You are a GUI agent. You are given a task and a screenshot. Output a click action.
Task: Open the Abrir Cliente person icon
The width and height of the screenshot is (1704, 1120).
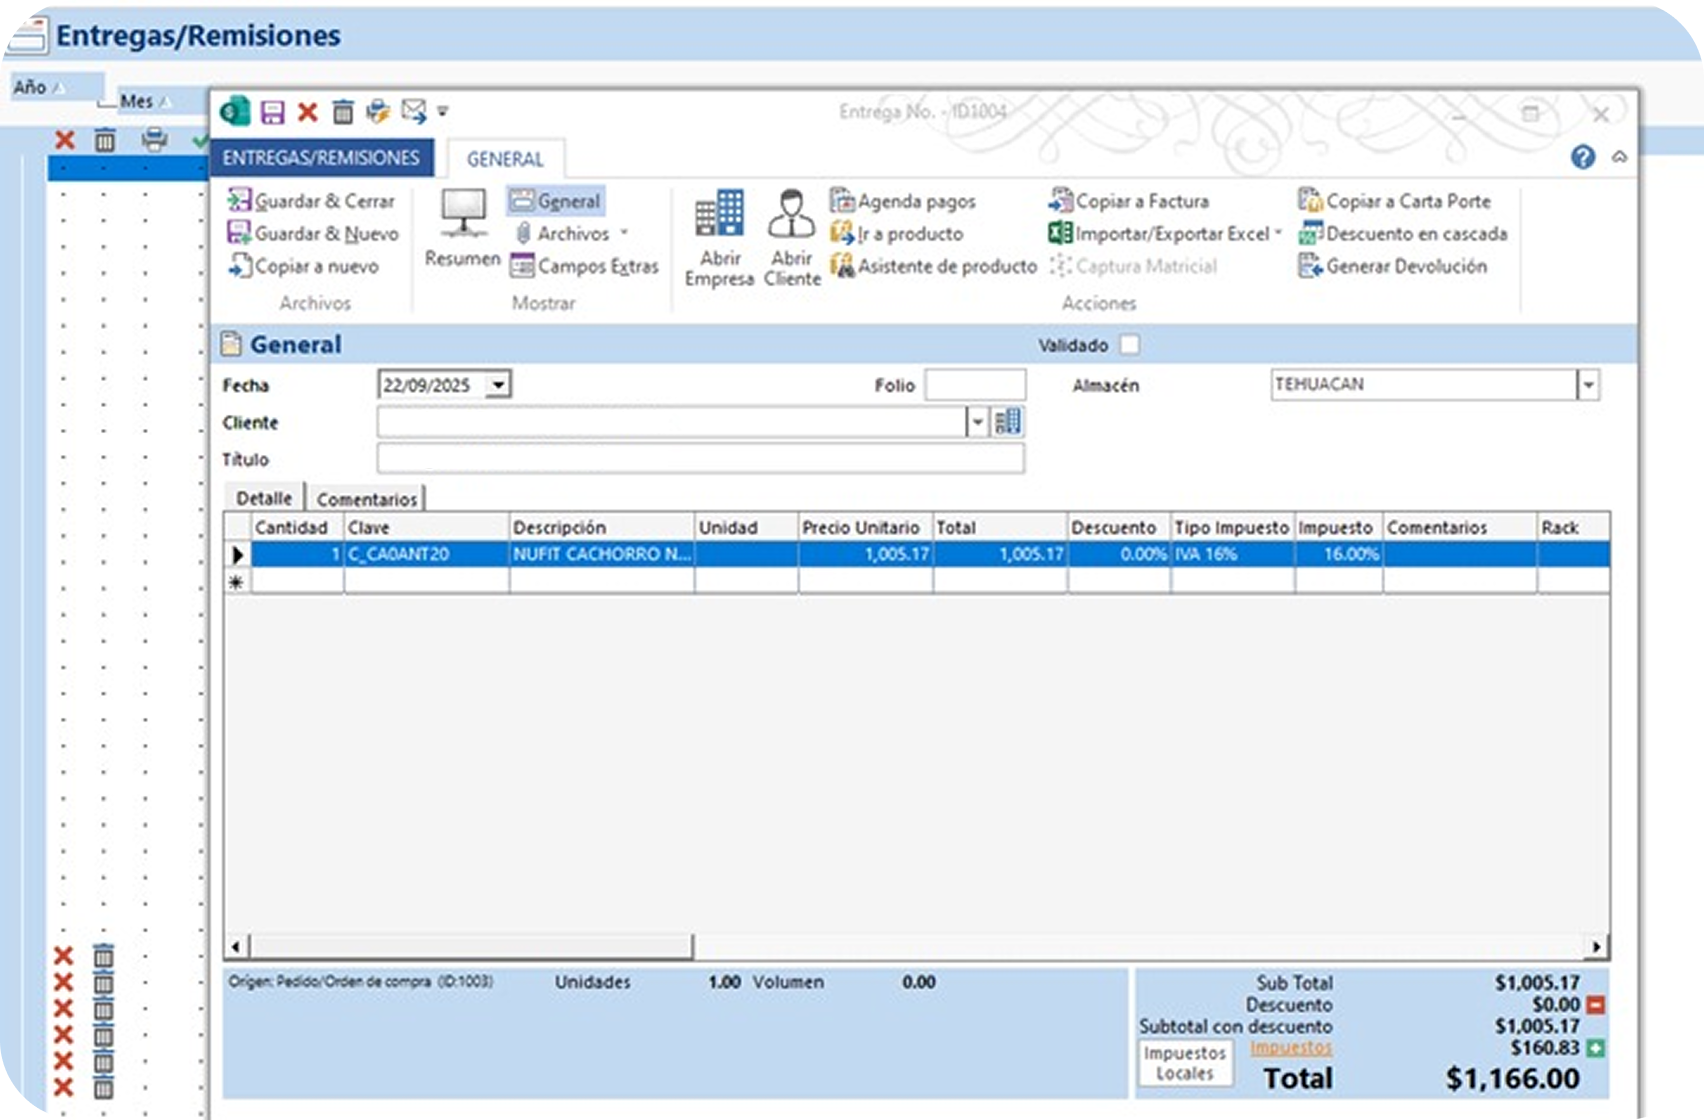click(792, 238)
